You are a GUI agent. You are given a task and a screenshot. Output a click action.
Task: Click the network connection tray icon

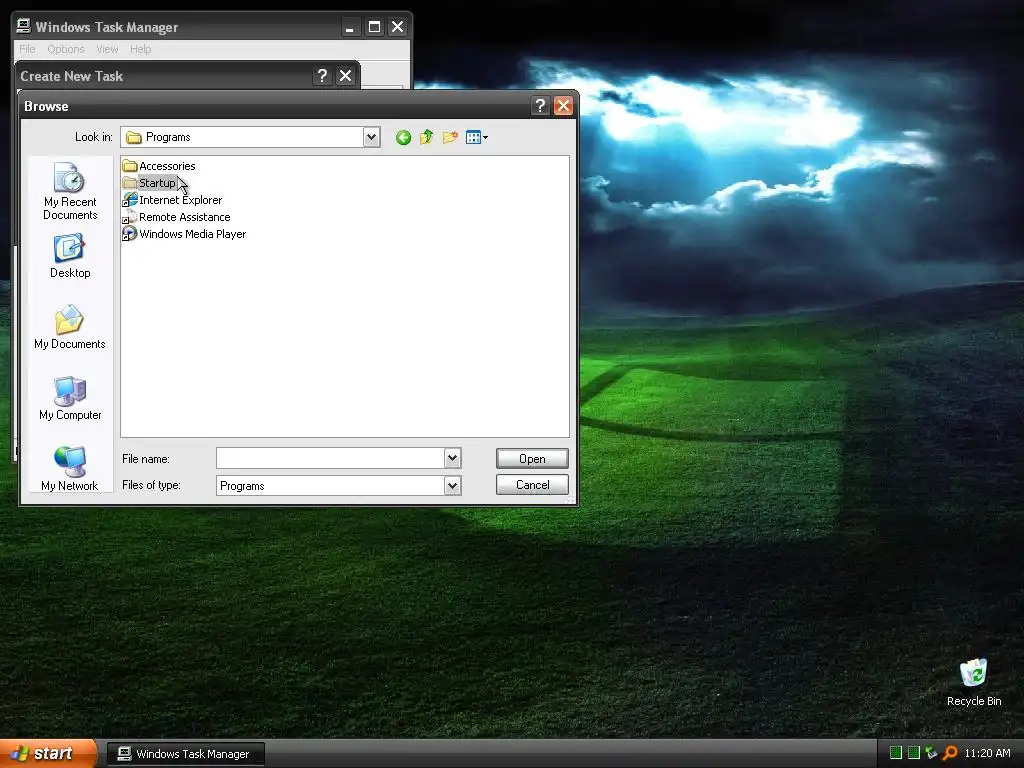coord(931,753)
